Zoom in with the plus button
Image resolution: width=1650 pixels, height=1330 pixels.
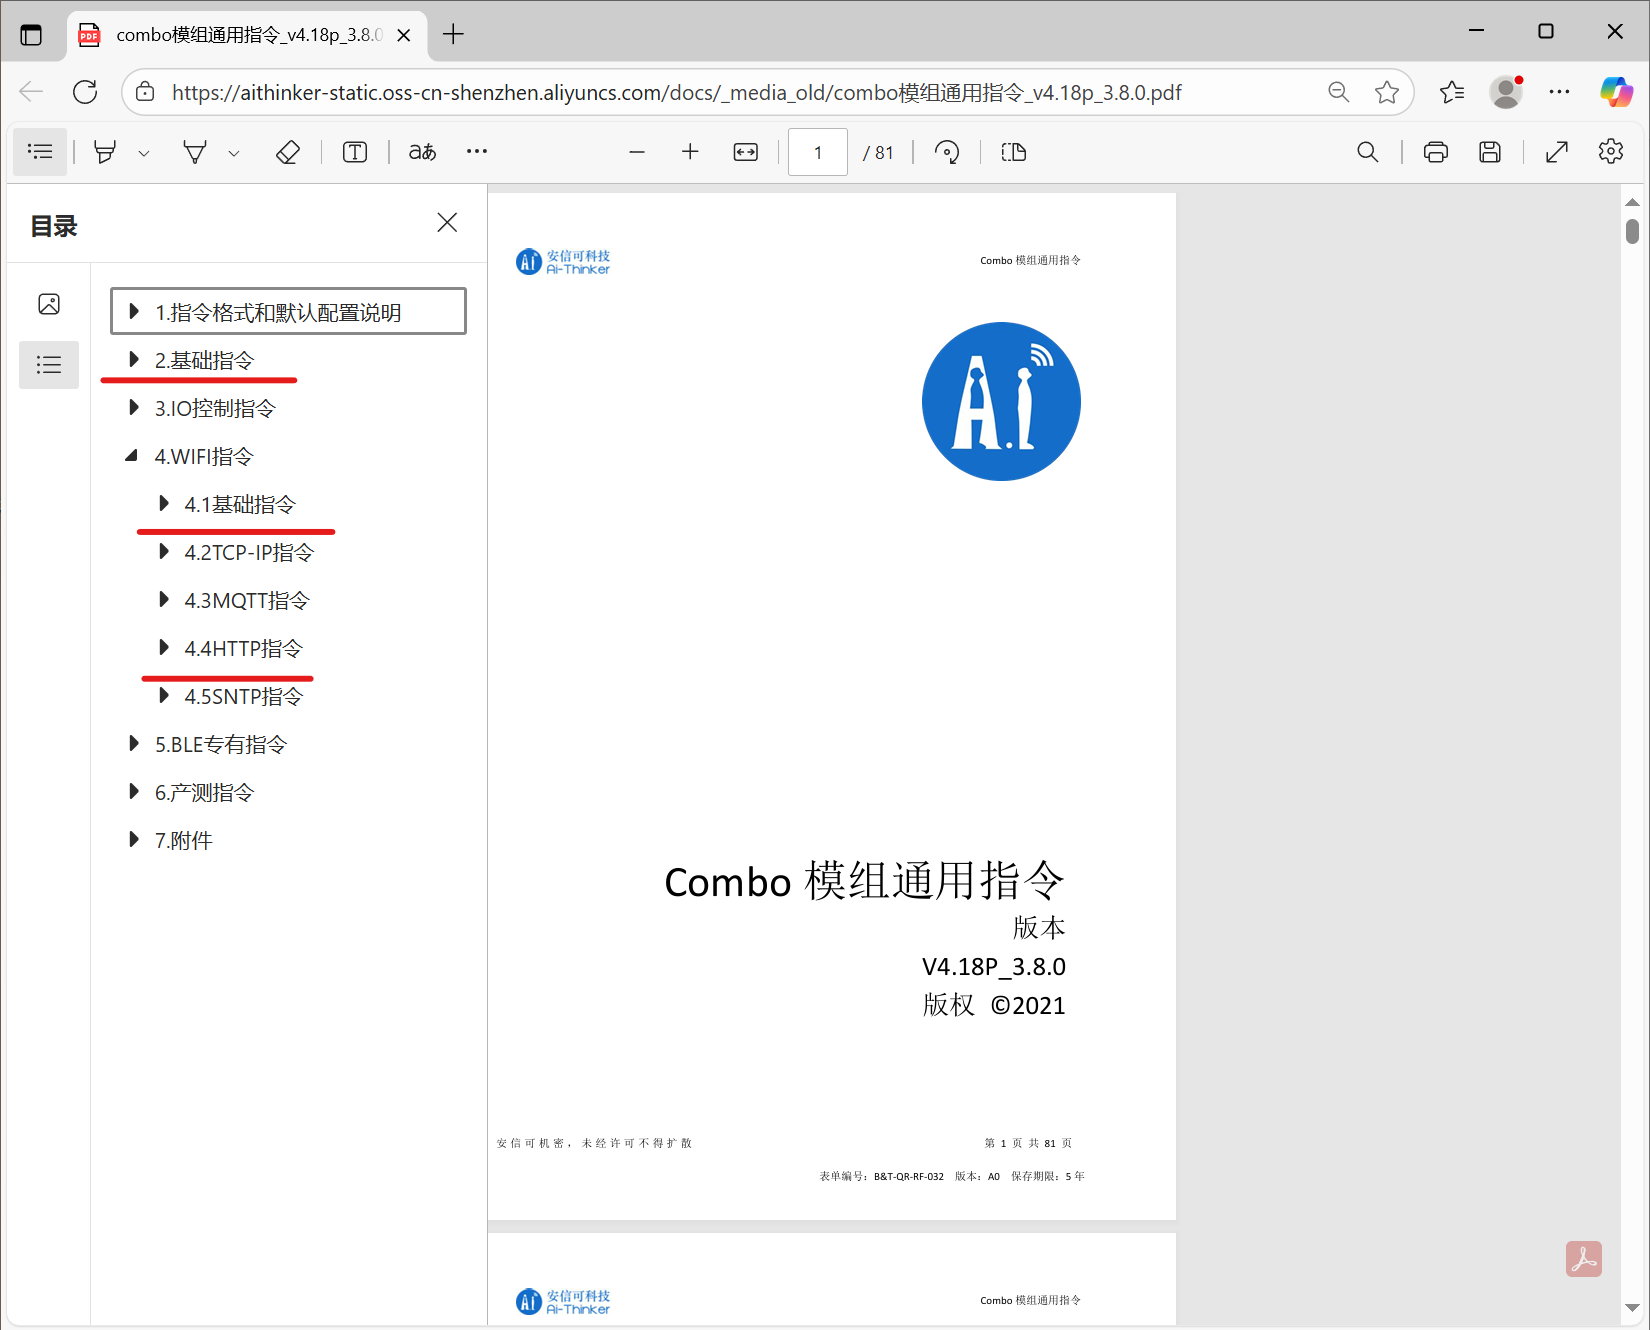690,152
